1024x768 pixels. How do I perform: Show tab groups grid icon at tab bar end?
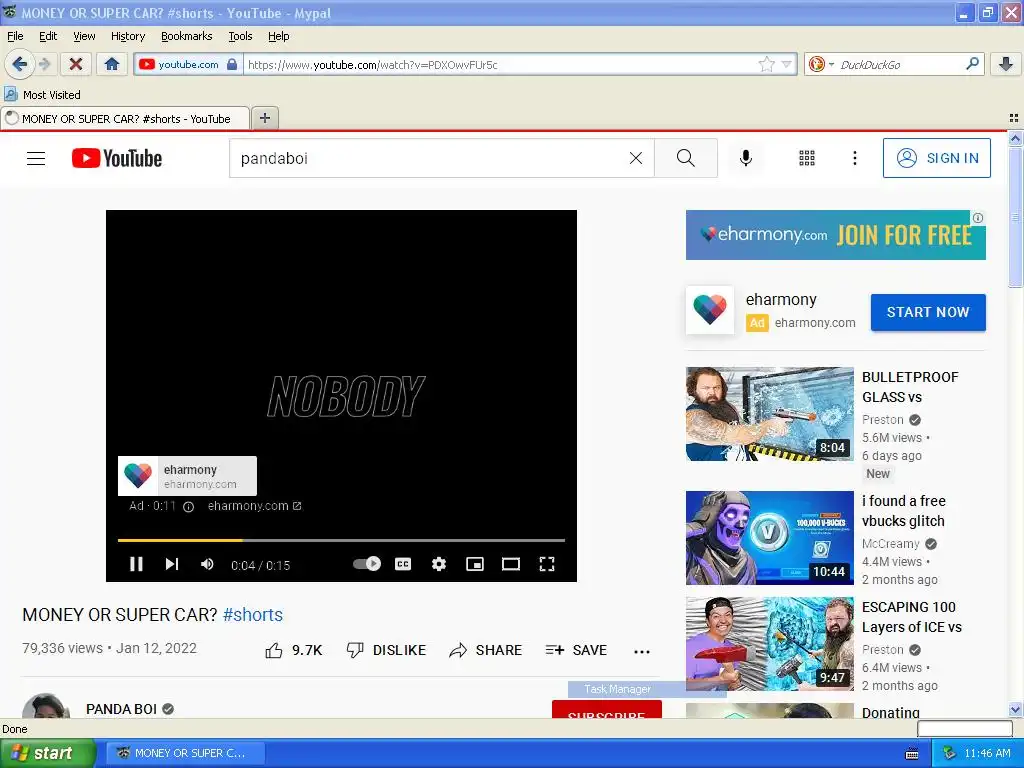coord(1014,118)
